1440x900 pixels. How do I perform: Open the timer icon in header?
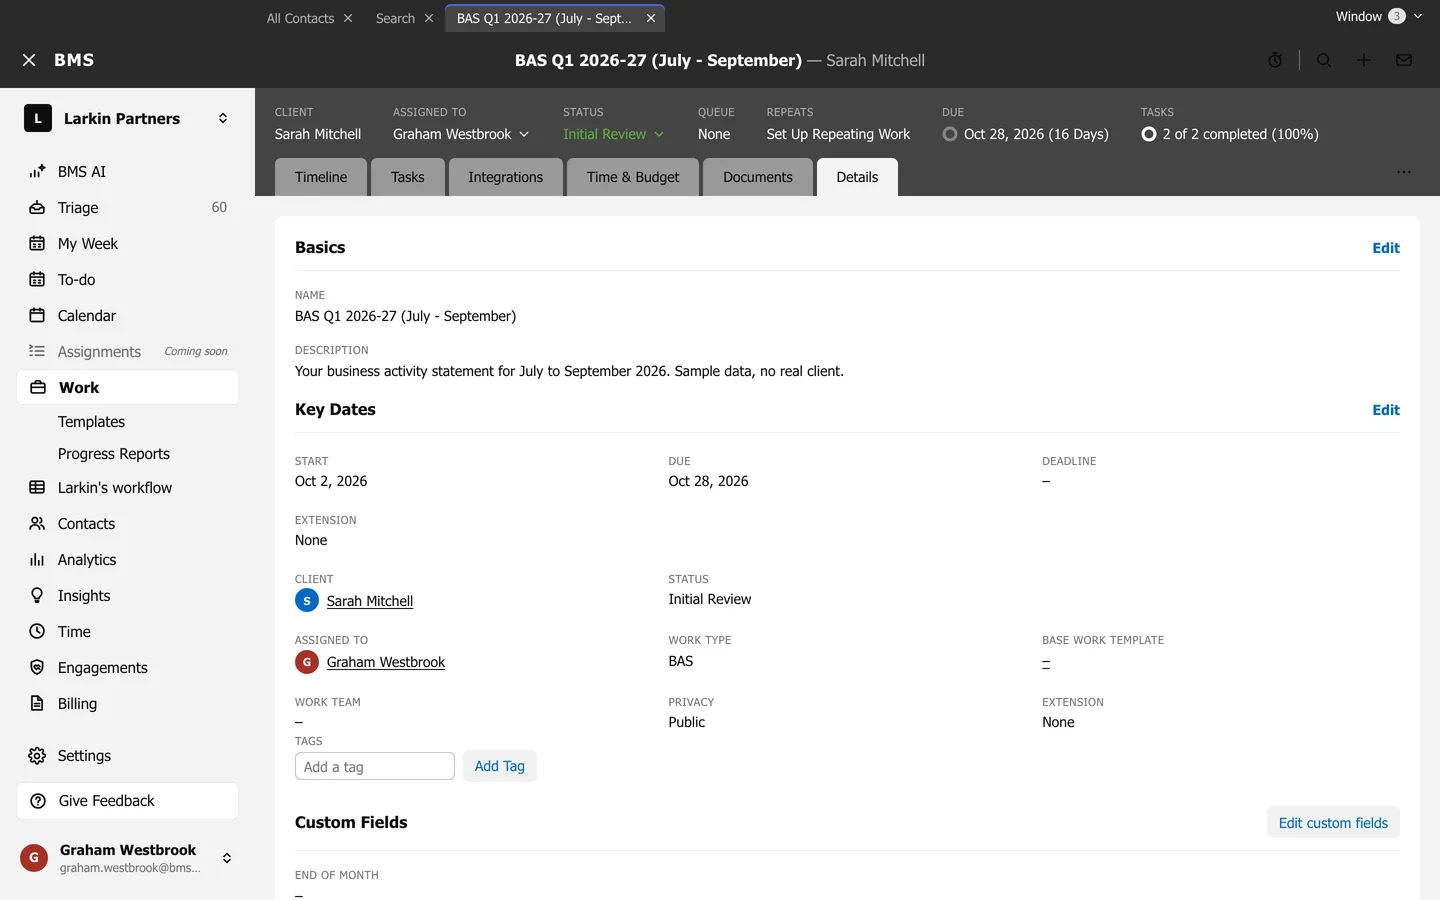(x=1275, y=60)
